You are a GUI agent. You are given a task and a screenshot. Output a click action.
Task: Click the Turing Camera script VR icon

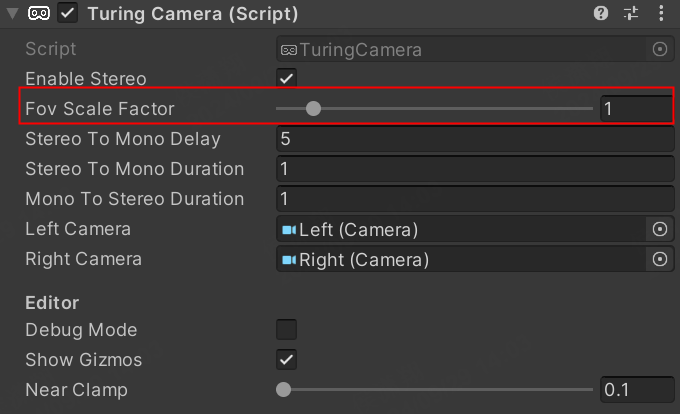tap(39, 14)
